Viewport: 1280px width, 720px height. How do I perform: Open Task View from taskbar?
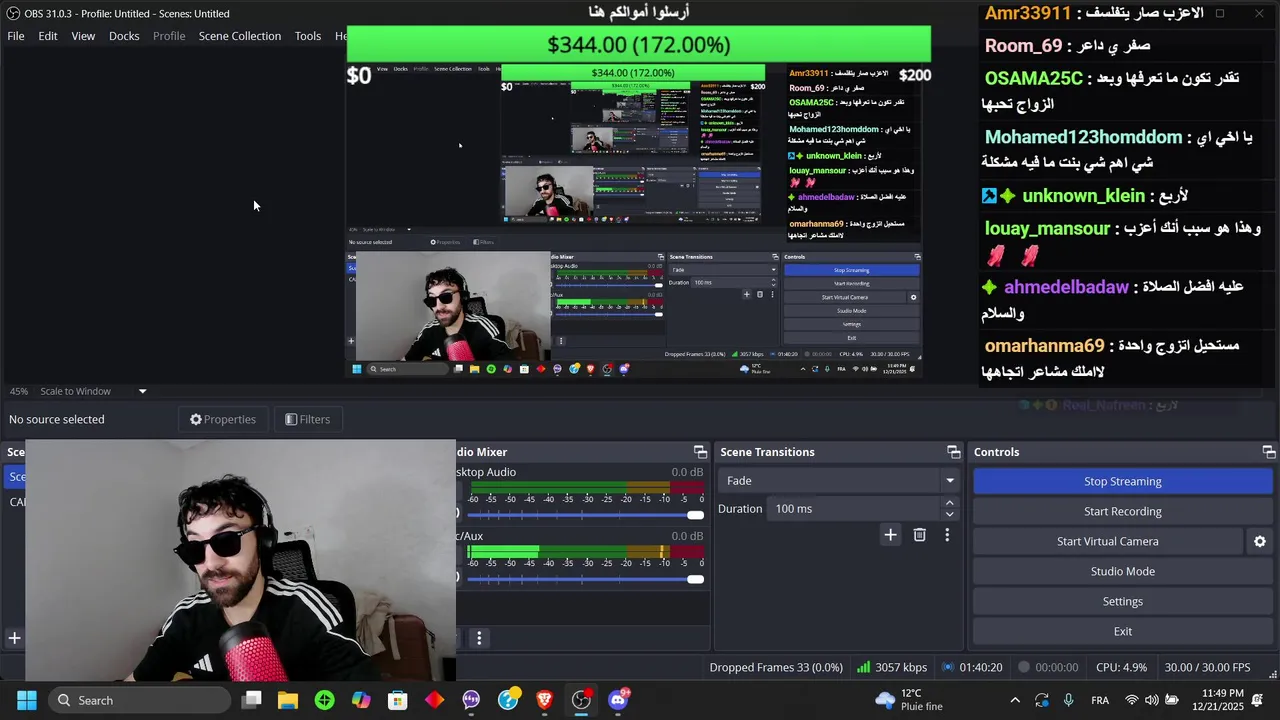[x=252, y=700]
